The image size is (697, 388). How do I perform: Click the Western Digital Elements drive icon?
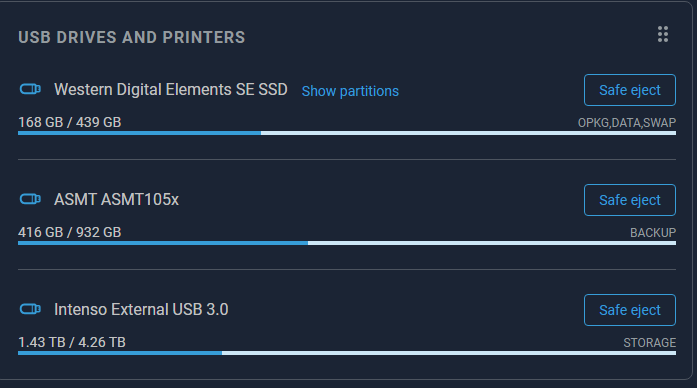pyautogui.click(x=30, y=89)
